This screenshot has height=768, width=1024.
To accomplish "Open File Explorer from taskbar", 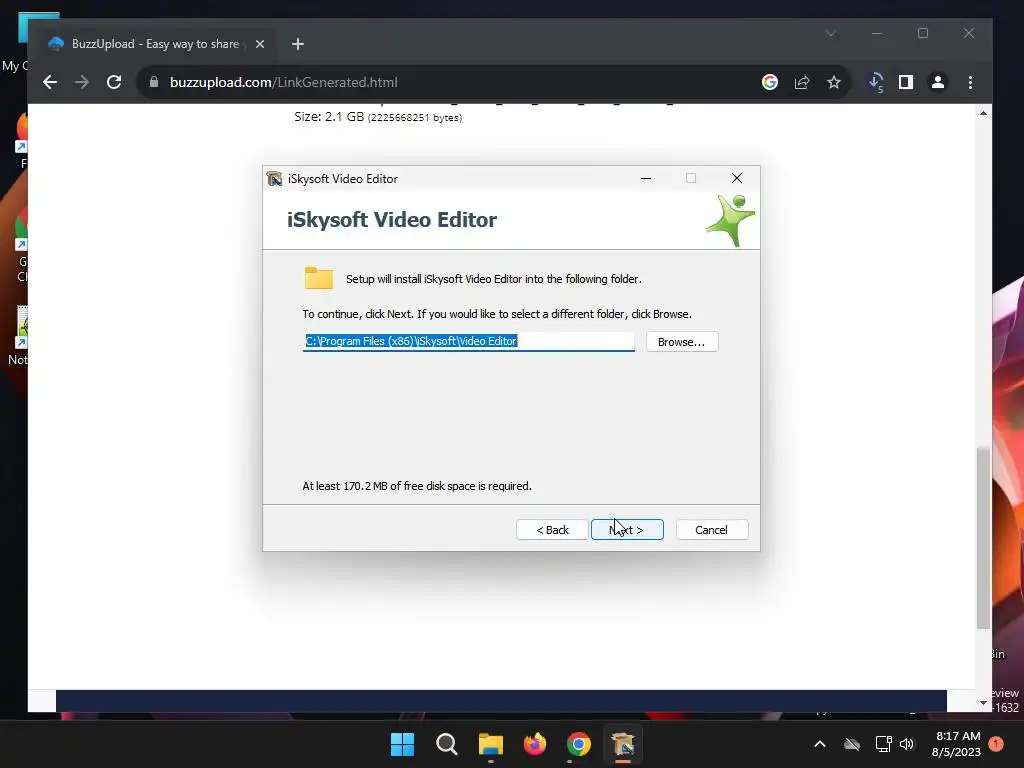I will (x=490, y=744).
